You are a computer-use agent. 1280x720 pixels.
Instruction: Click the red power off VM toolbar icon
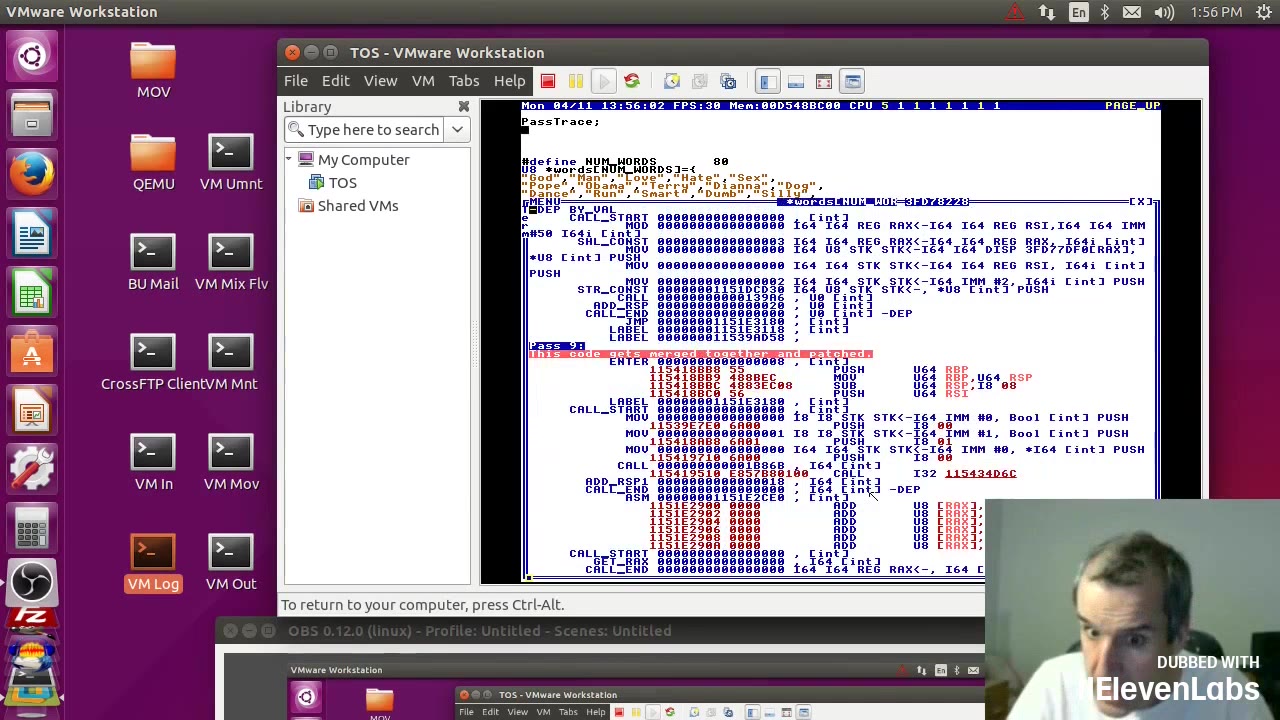[x=548, y=81]
